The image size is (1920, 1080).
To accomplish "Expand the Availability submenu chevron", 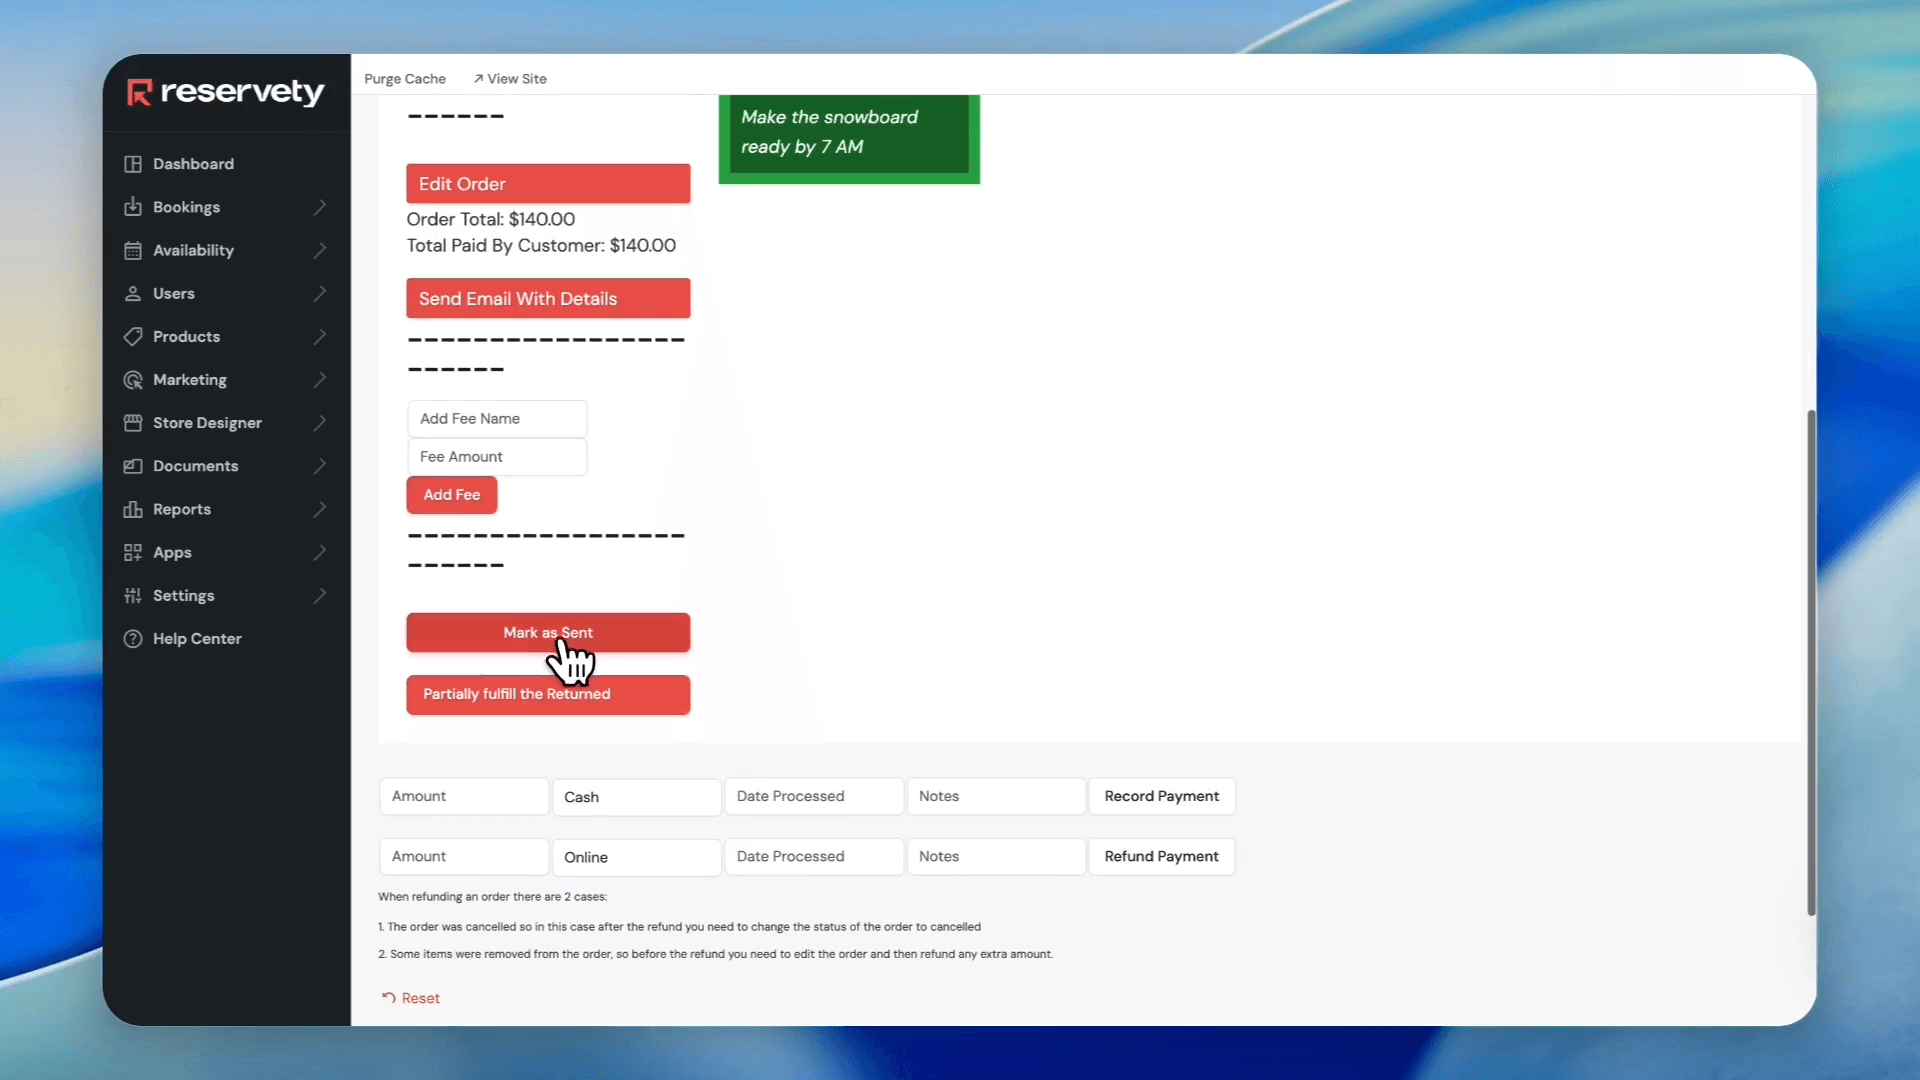I will [320, 250].
